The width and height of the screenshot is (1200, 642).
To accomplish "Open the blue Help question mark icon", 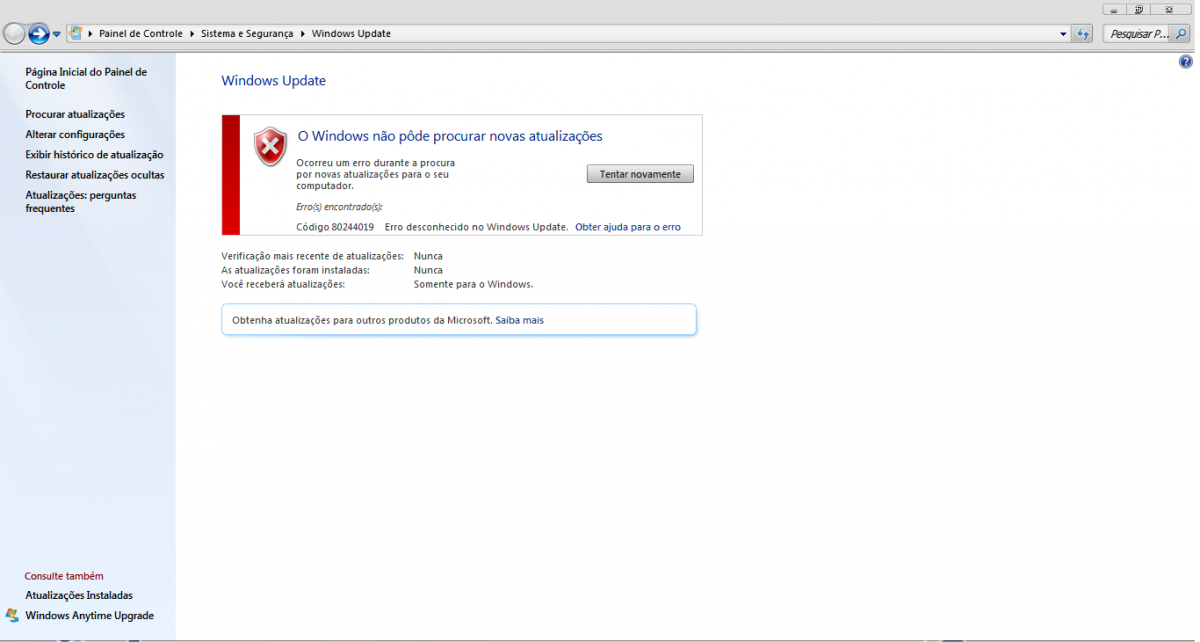I will point(1186,62).
